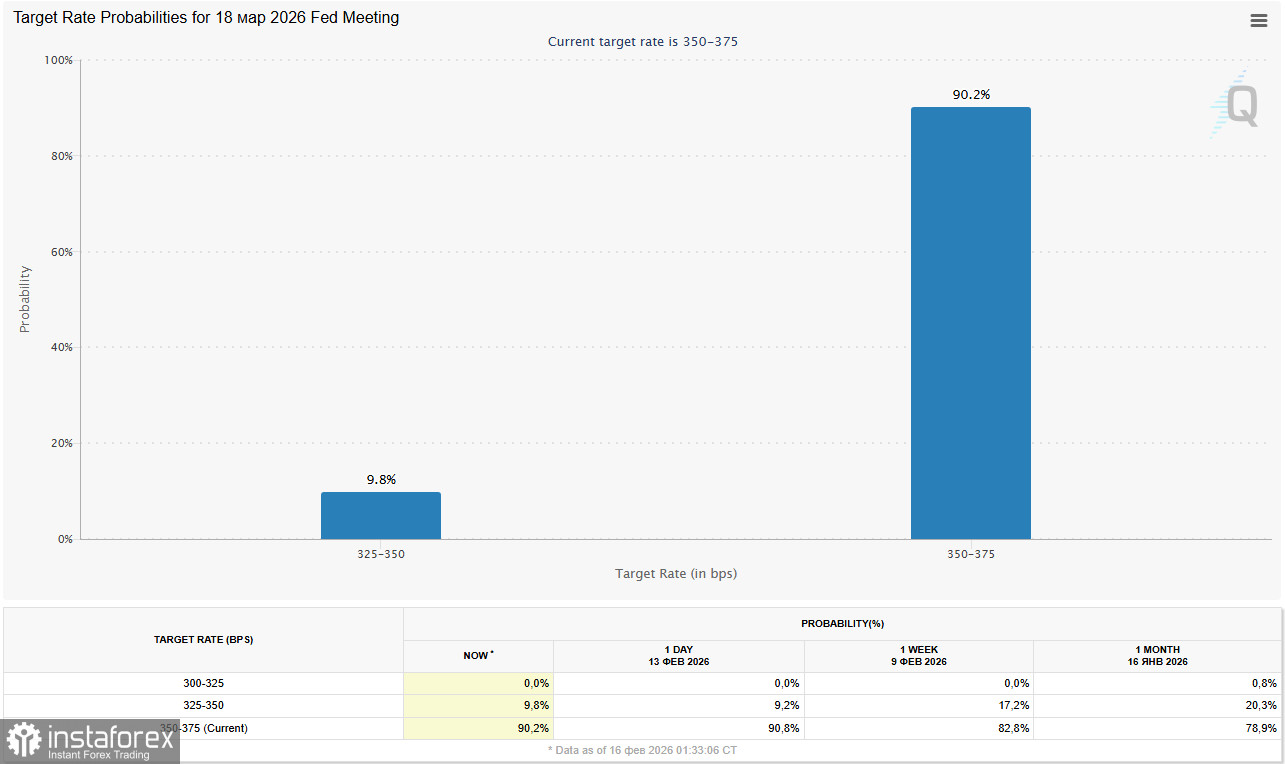
Task: Click the 0,8% cell in 1 MONTH column
Action: pos(1157,683)
